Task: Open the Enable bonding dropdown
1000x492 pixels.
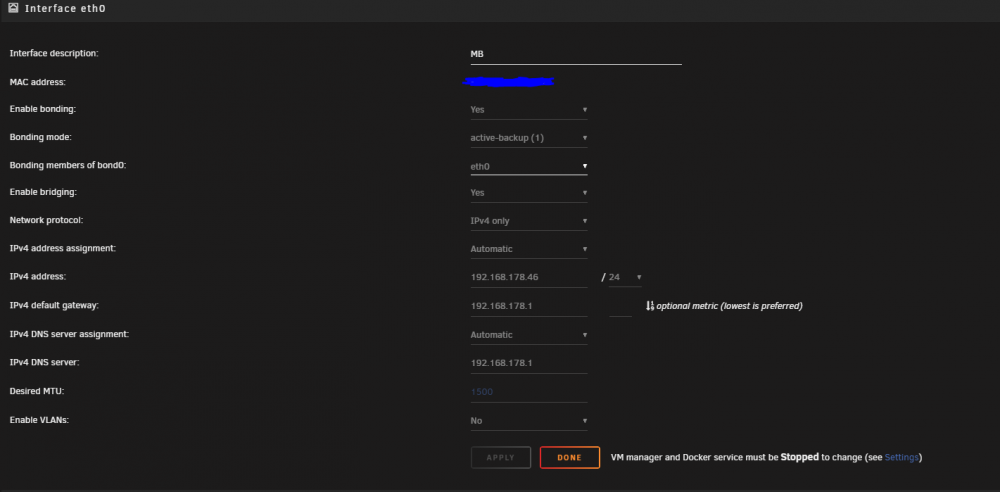Action: pos(529,110)
